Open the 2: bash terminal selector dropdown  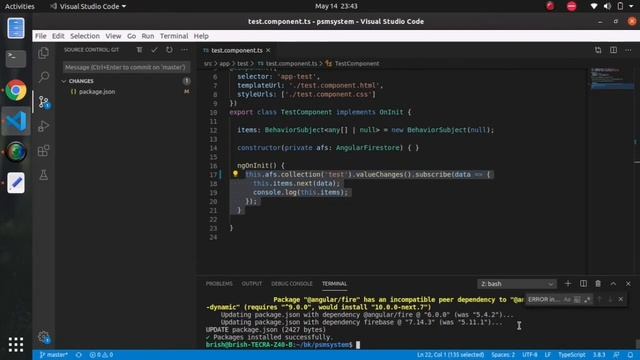(517, 284)
